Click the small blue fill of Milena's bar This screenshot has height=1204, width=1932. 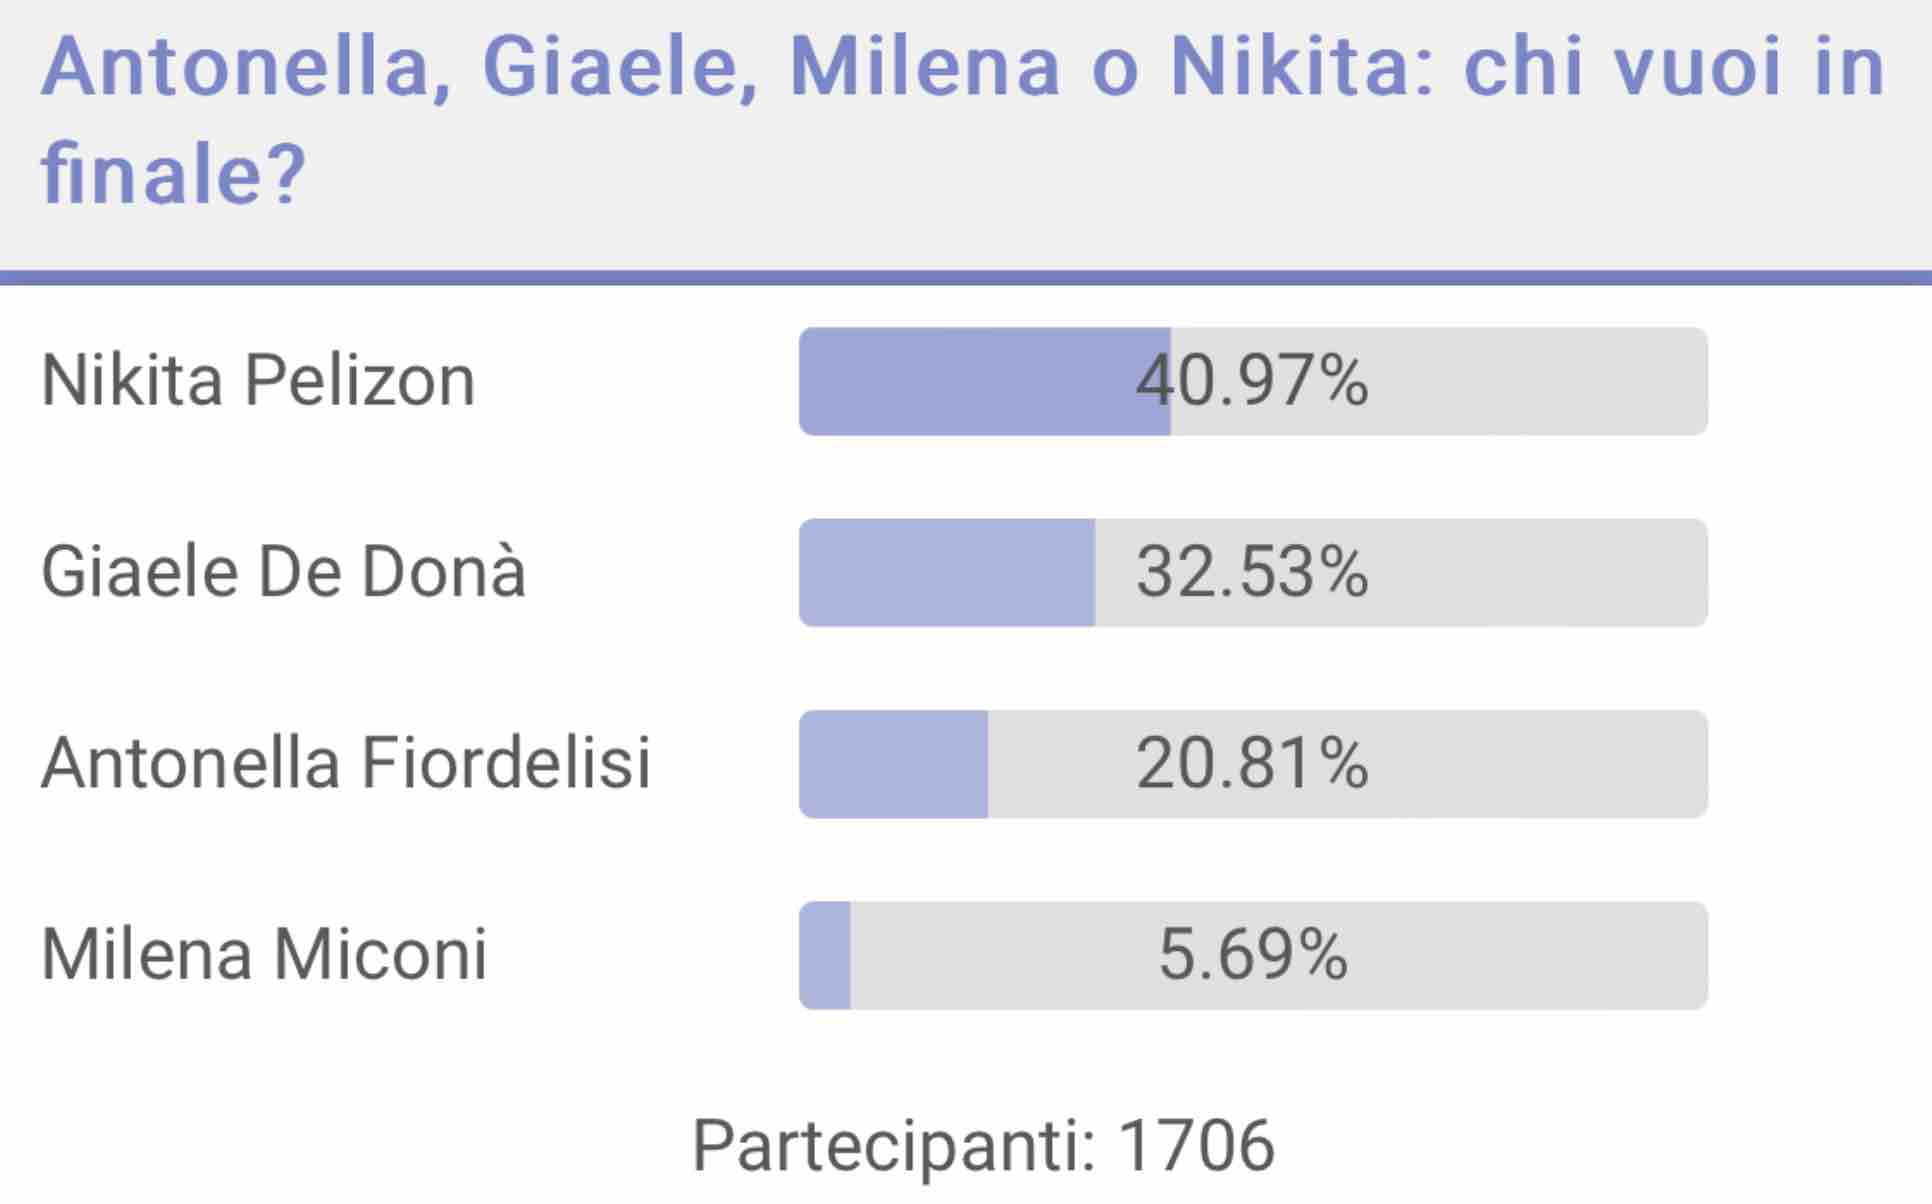[825, 955]
